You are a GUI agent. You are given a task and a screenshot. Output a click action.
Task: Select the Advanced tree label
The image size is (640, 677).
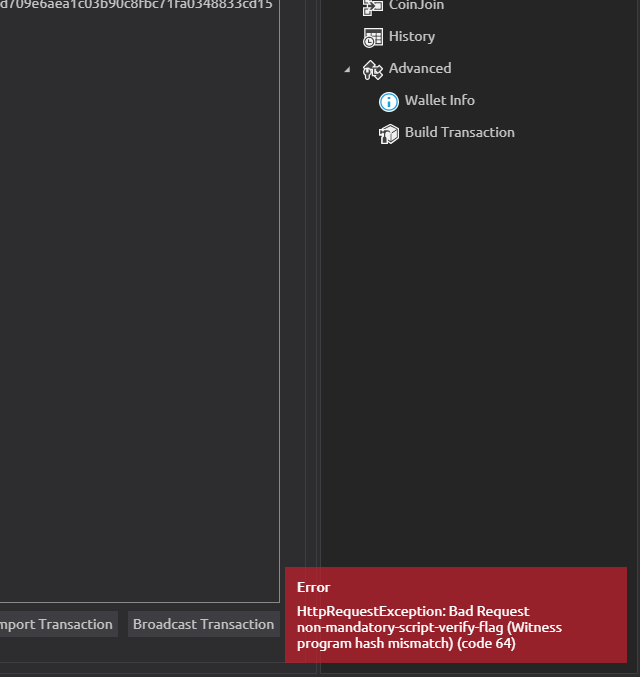[420, 68]
